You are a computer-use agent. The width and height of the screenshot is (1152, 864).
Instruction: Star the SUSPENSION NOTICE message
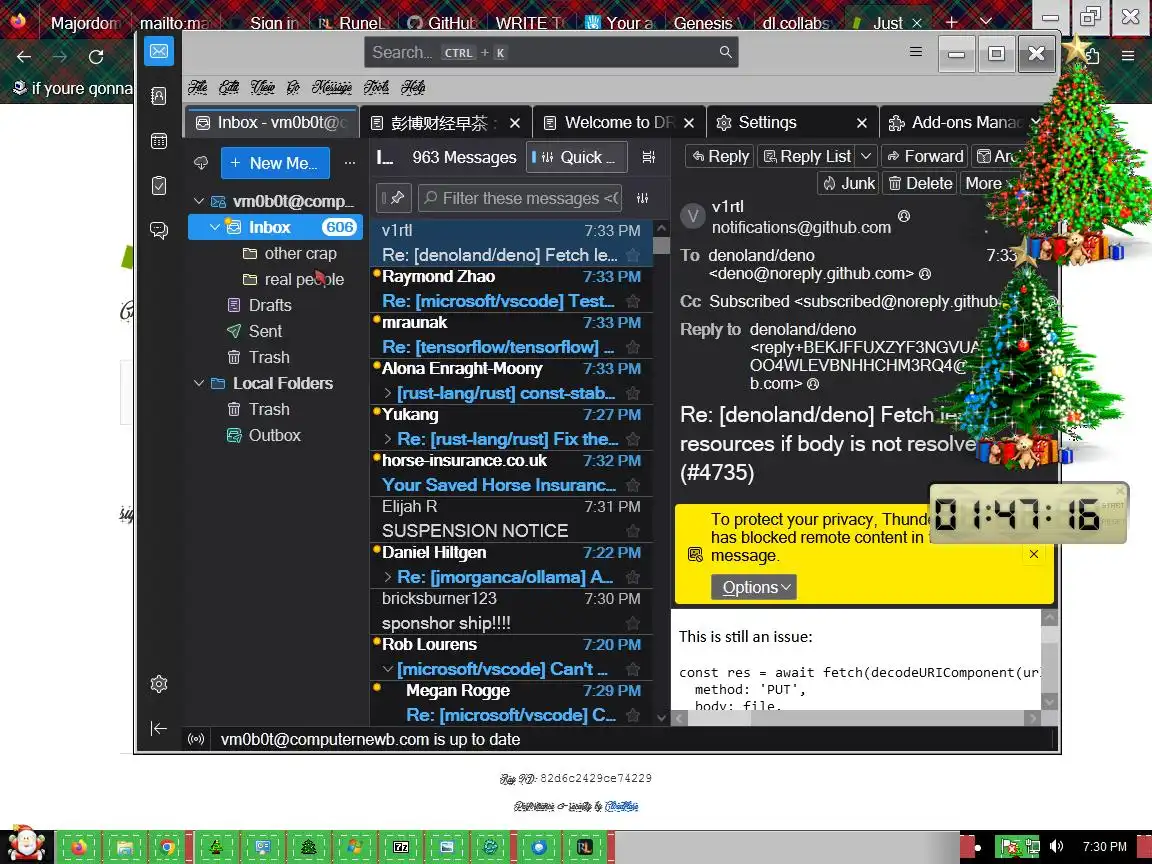coord(633,531)
